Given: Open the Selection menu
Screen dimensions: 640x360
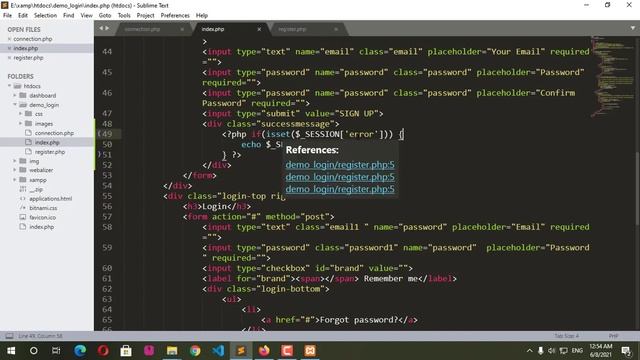Looking at the screenshot, I should pyautogui.click(x=45, y=16).
